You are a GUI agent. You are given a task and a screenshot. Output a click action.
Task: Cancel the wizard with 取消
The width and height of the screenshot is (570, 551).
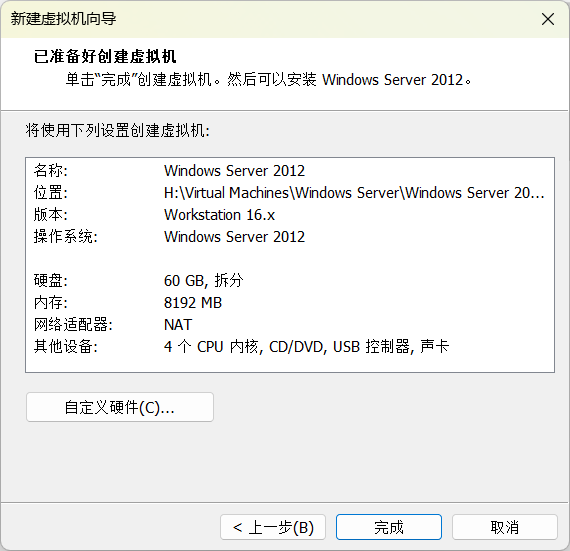[x=505, y=527]
